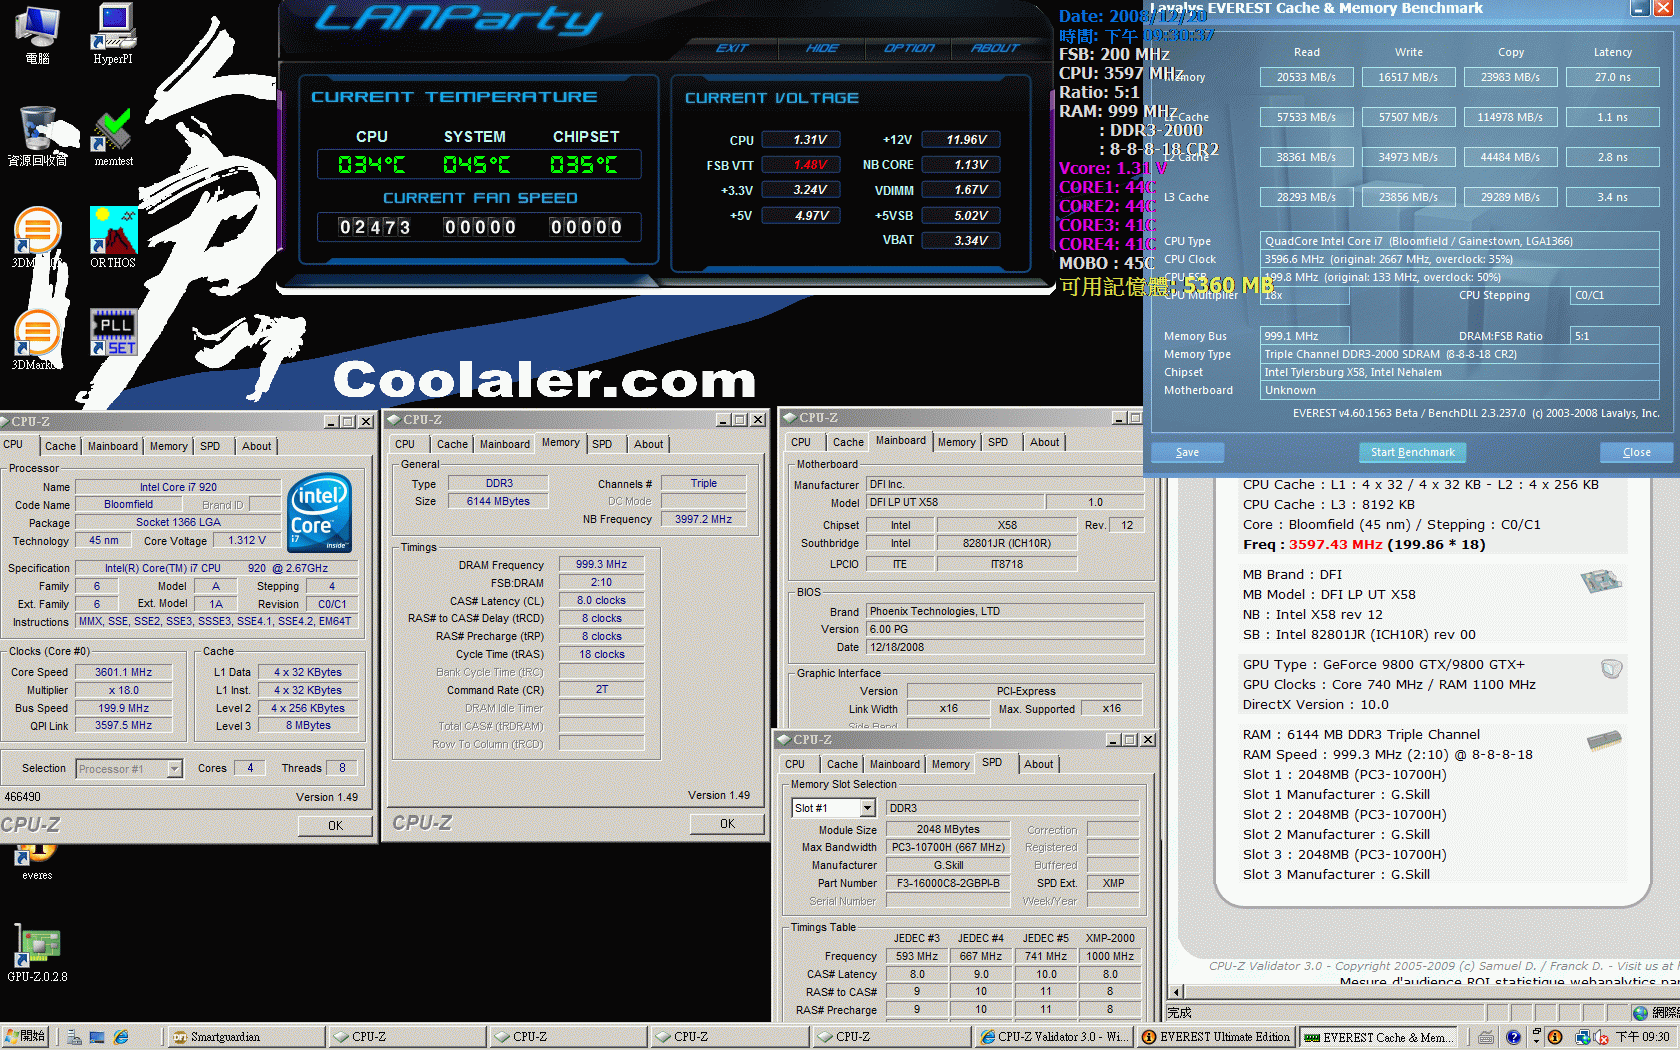Open the everes desktop shortcut
Image resolution: width=1680 pixels, height=1050 pixels.
point(37,860)
